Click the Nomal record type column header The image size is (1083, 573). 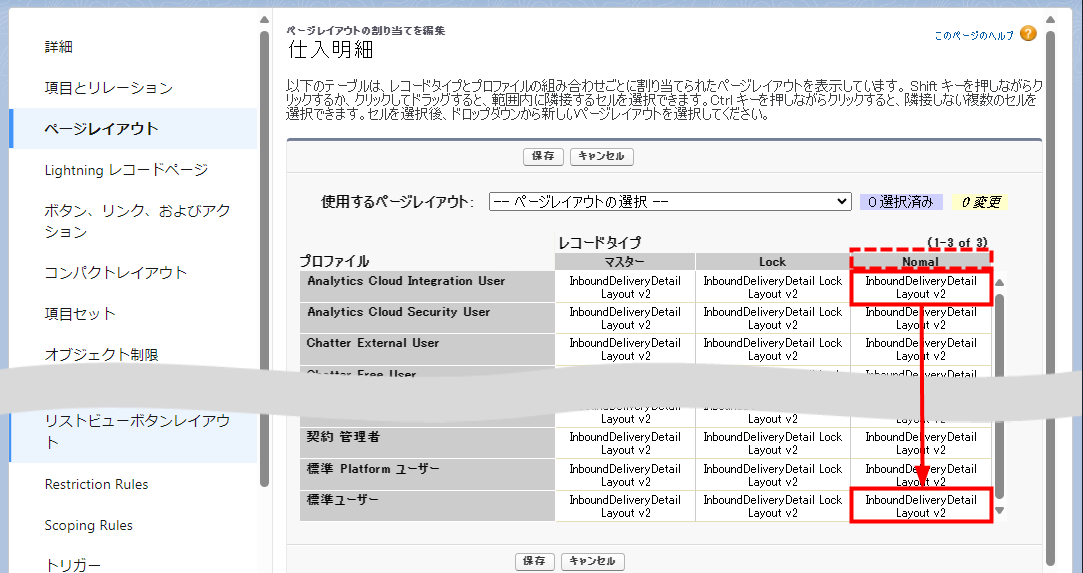(920, 262)
